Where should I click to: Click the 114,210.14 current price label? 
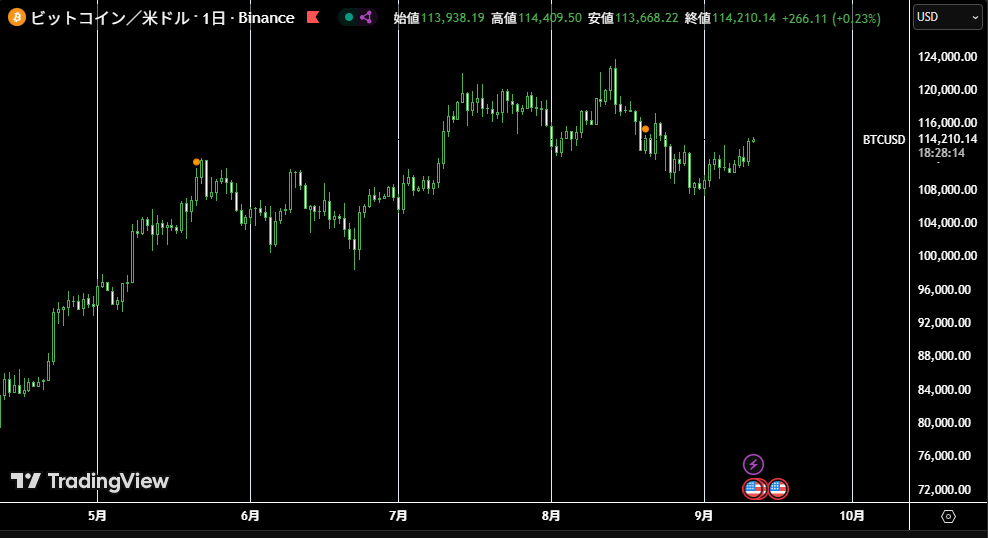tap(945, 139)
